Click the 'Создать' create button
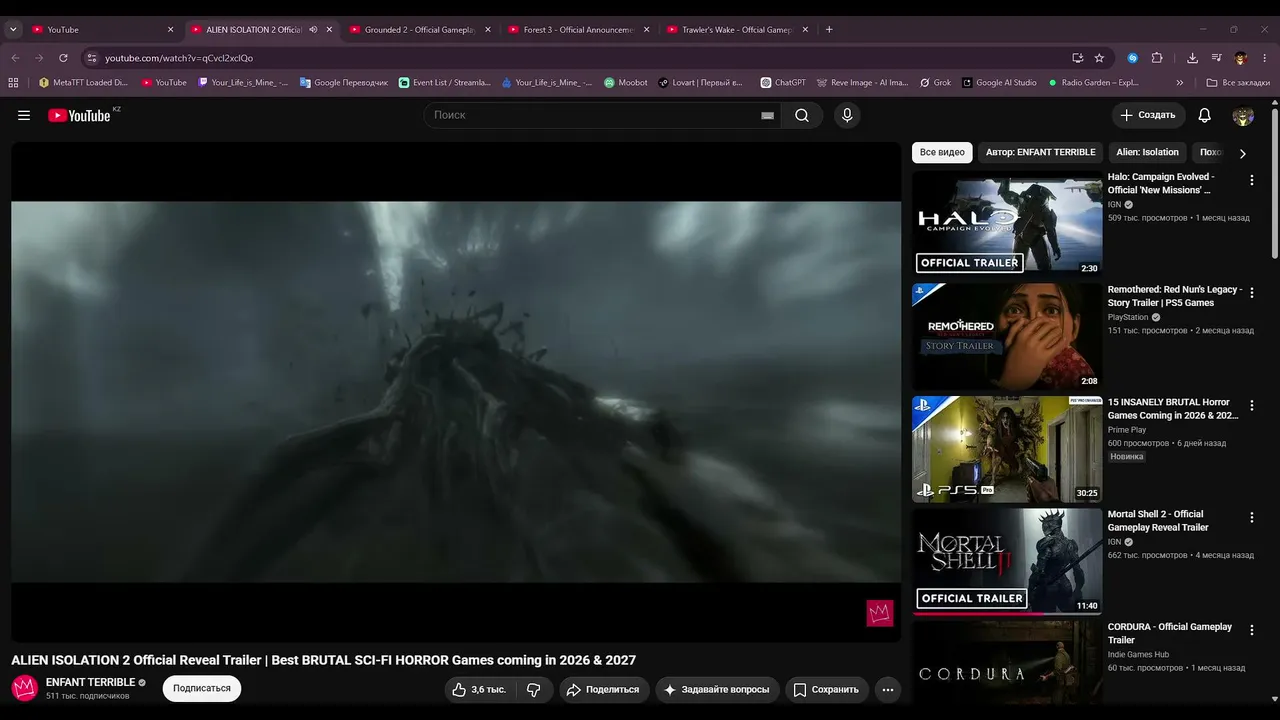The height and width of the screenshot is (720, 1280). pyautogui.click(x=1148, y=115)
